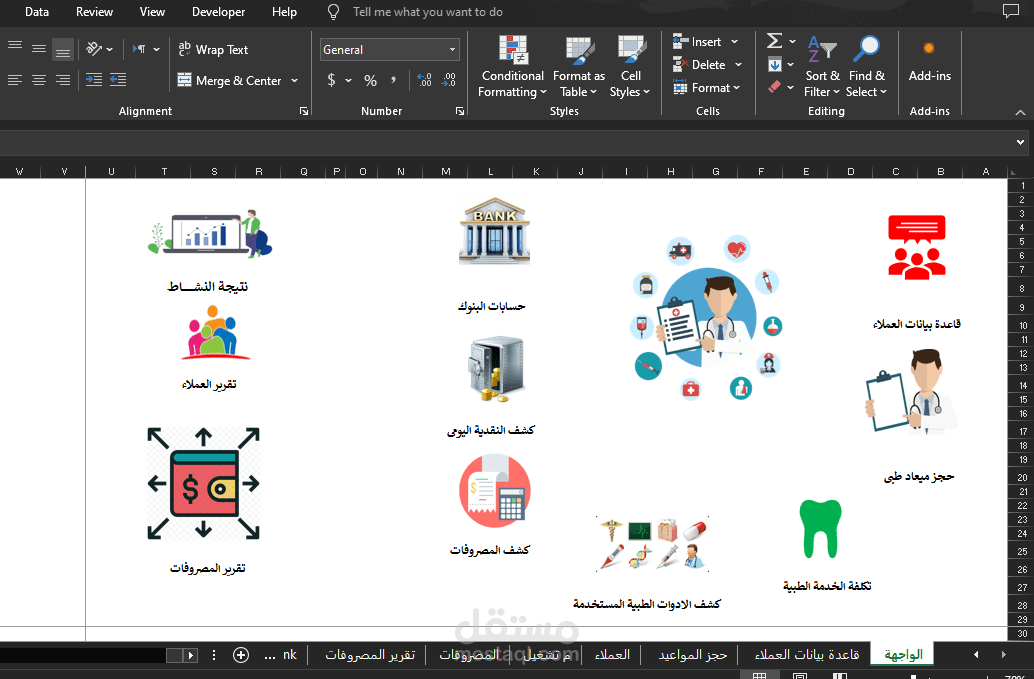
Task: Click the doctor icon for حجز ميعاد طبى
Action: (912, 390)
